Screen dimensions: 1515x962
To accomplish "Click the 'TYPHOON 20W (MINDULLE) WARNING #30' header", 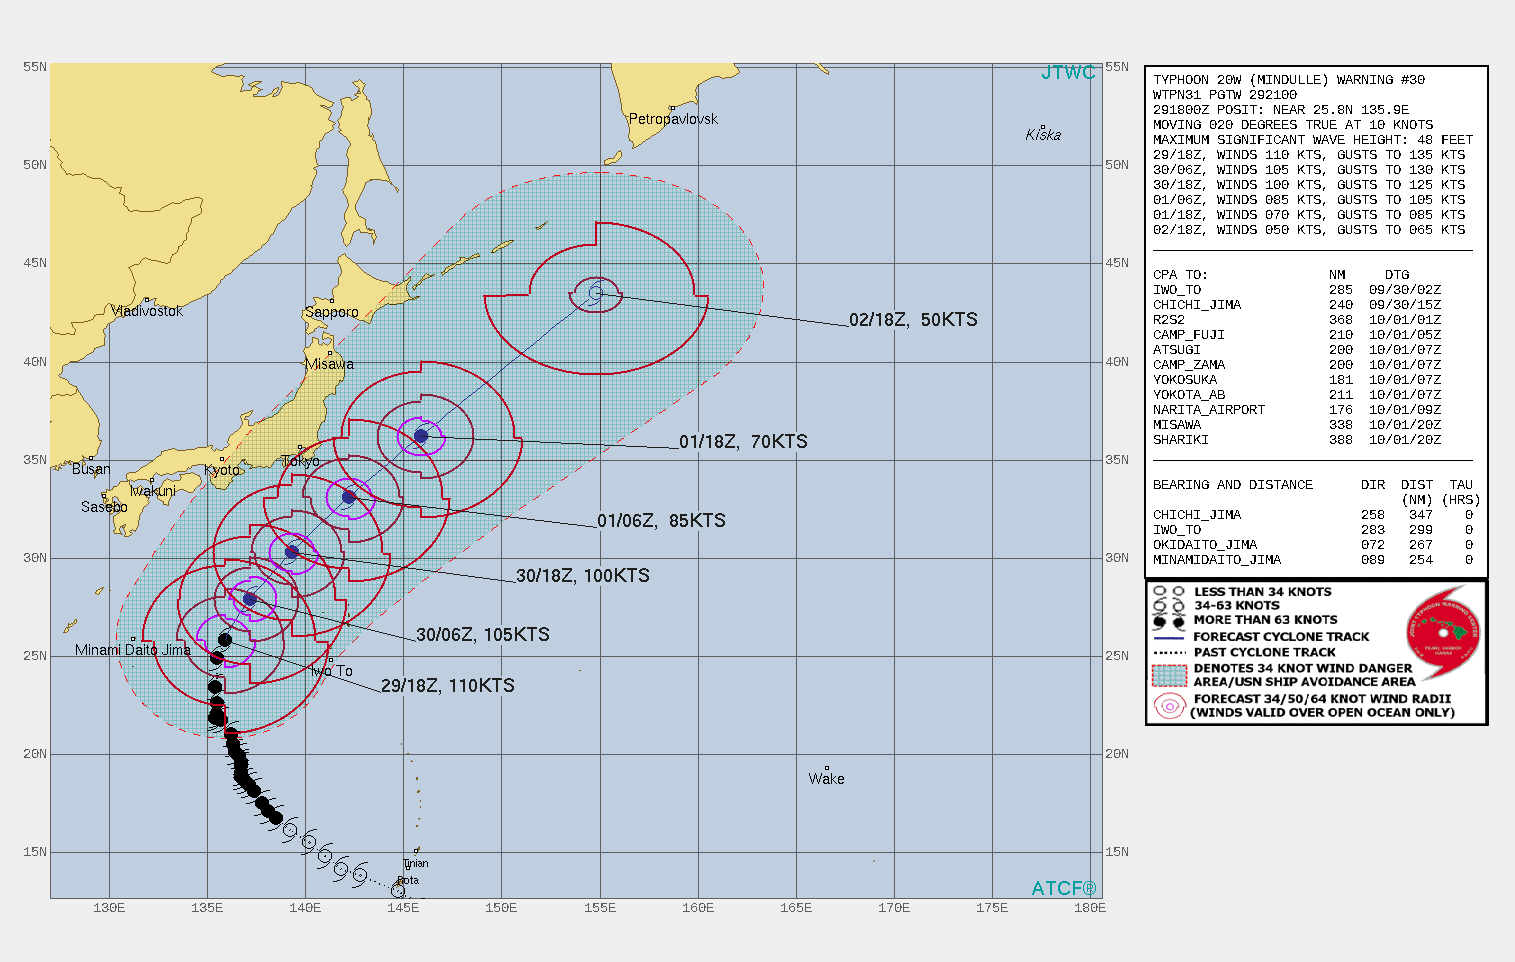I will (1289, 80).
